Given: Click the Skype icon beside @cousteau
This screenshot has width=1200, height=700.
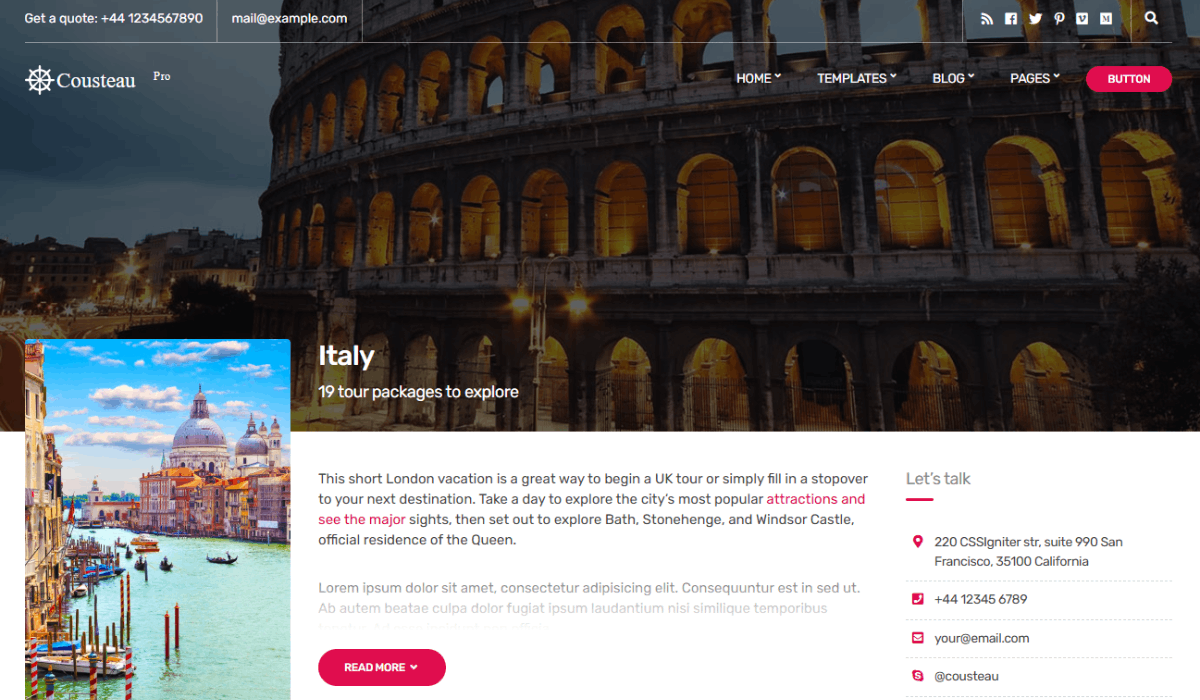Looking at the screenshot, I should click(x=918, y=676).
